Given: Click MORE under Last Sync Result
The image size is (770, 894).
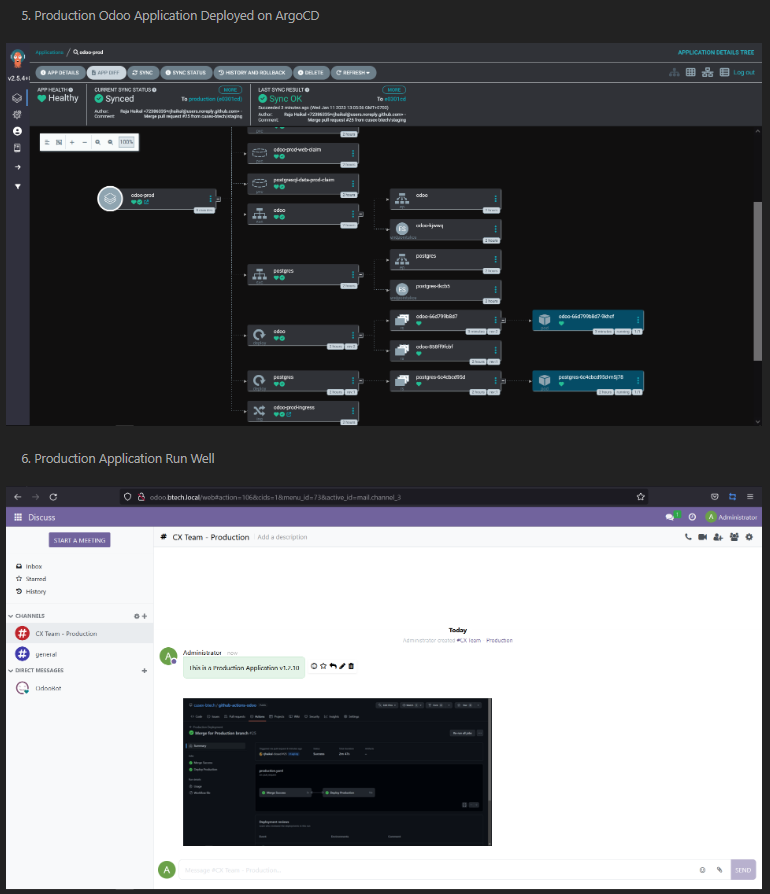Looking at the screenshot, I should 394,90.
